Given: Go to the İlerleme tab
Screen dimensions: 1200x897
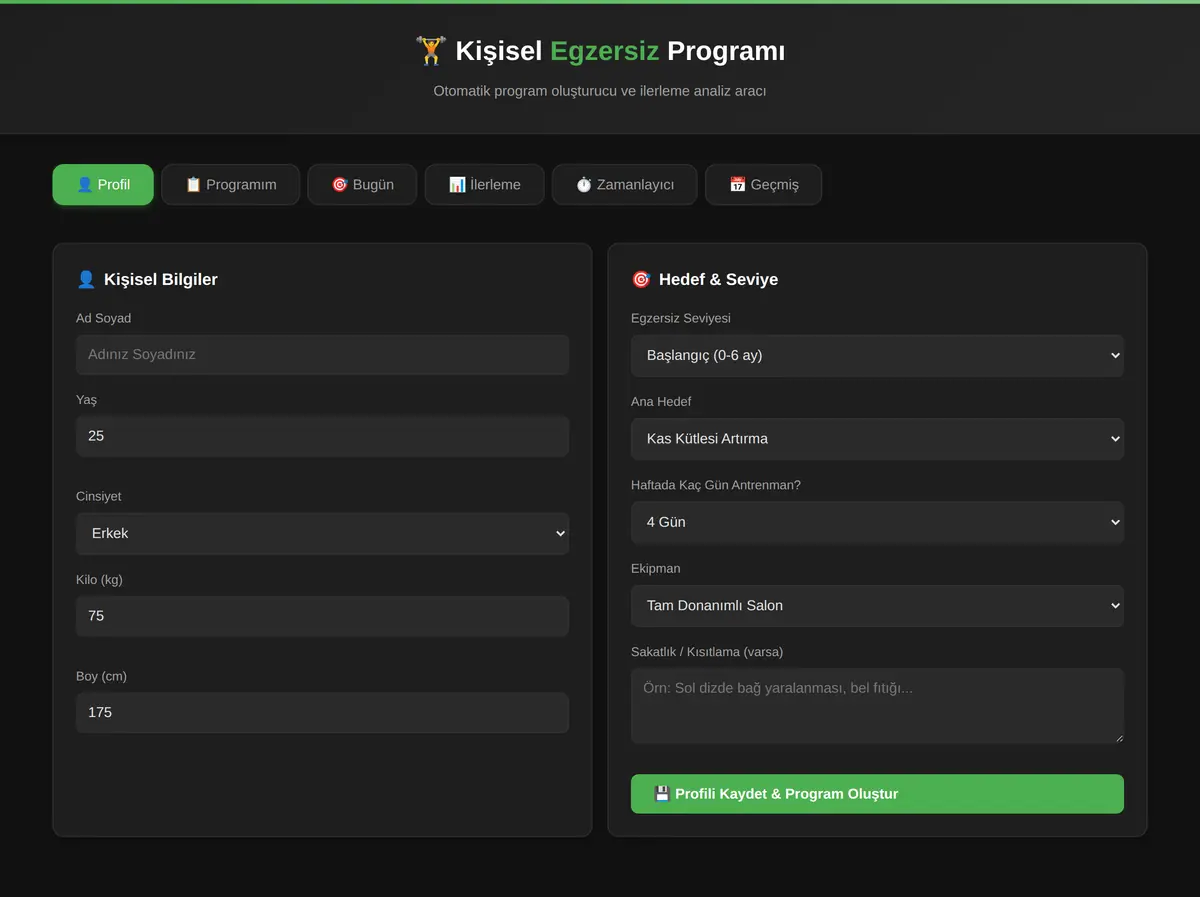Looking at the screenshot, I should [x=485, y=185].
